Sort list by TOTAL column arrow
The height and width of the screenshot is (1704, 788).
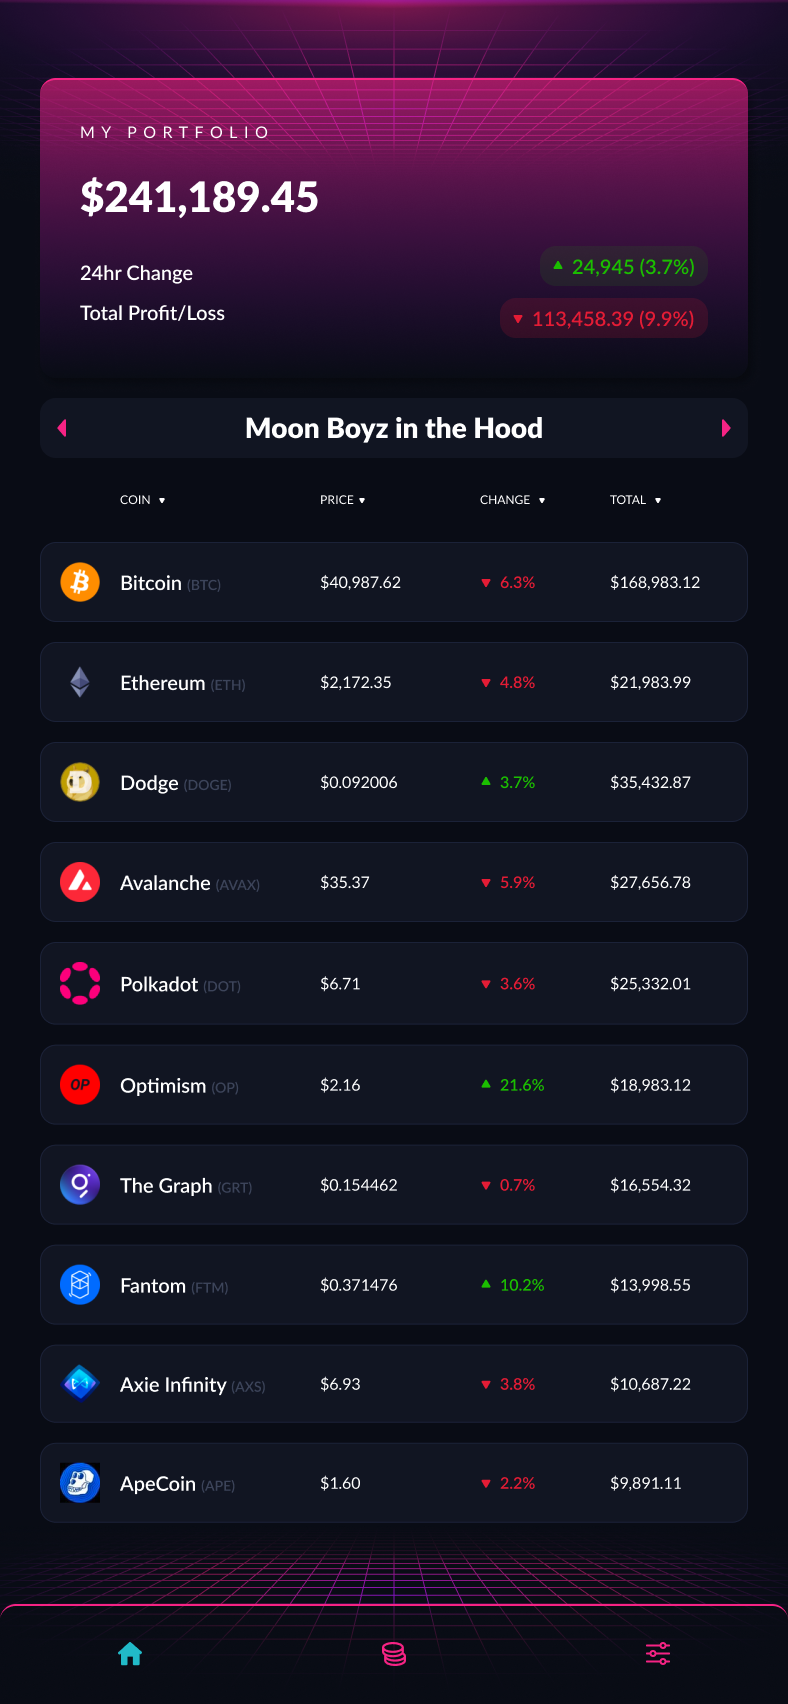point(658,500)
